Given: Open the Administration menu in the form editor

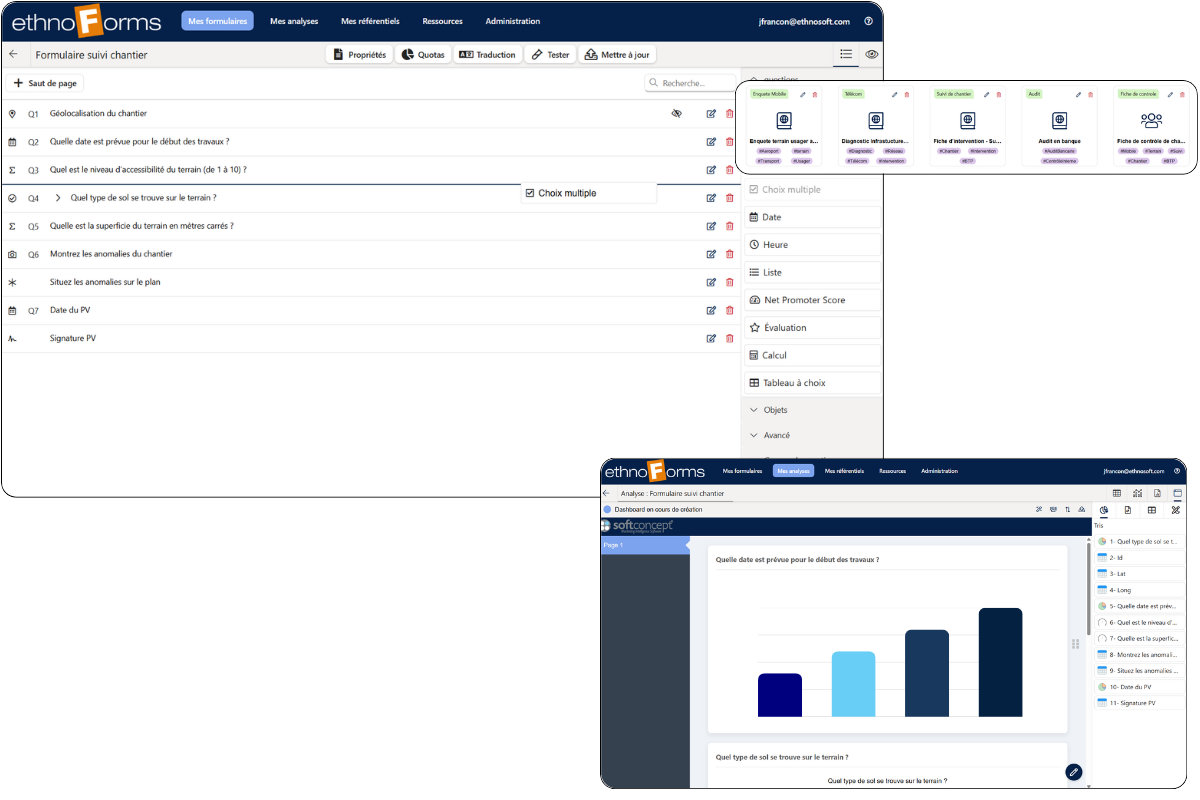Looking at the screenshot, I should point(512,21).
